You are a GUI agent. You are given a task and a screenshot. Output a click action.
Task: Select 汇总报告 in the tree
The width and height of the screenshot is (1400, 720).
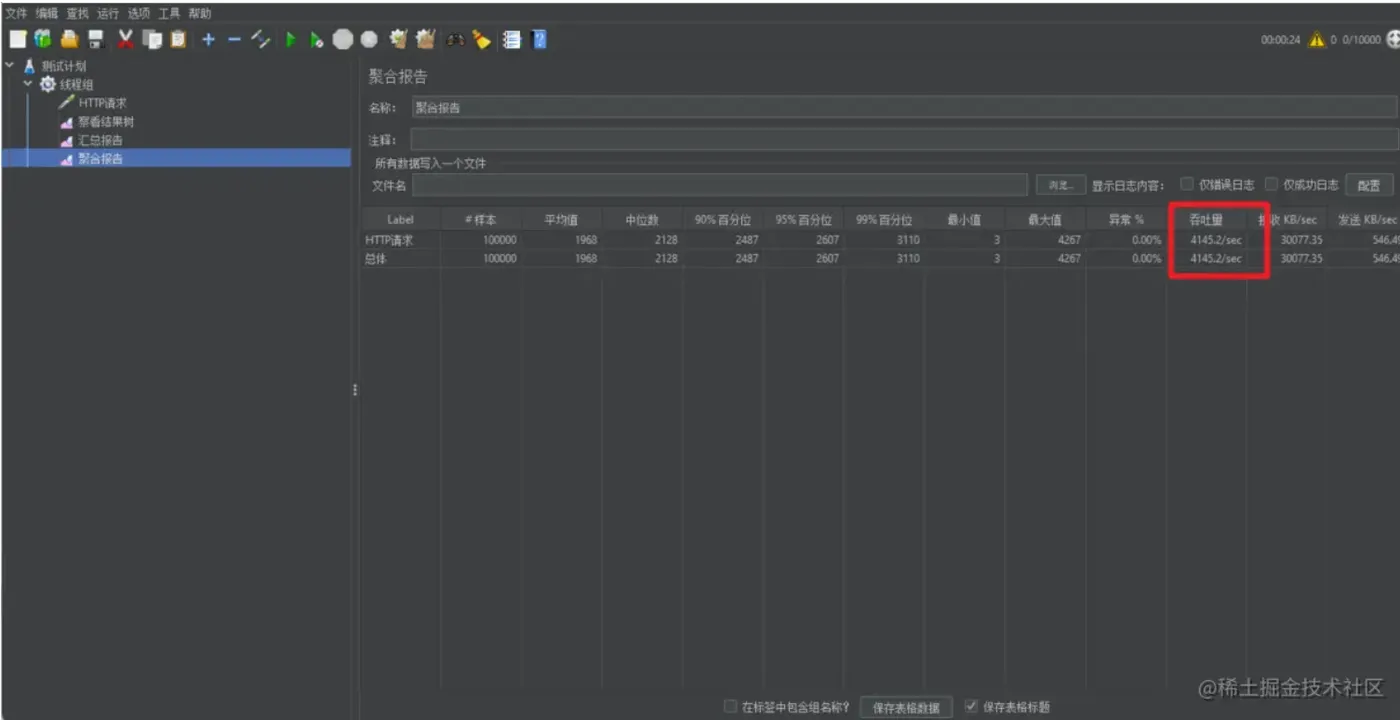pyautogui.click(x=100, y=140)
